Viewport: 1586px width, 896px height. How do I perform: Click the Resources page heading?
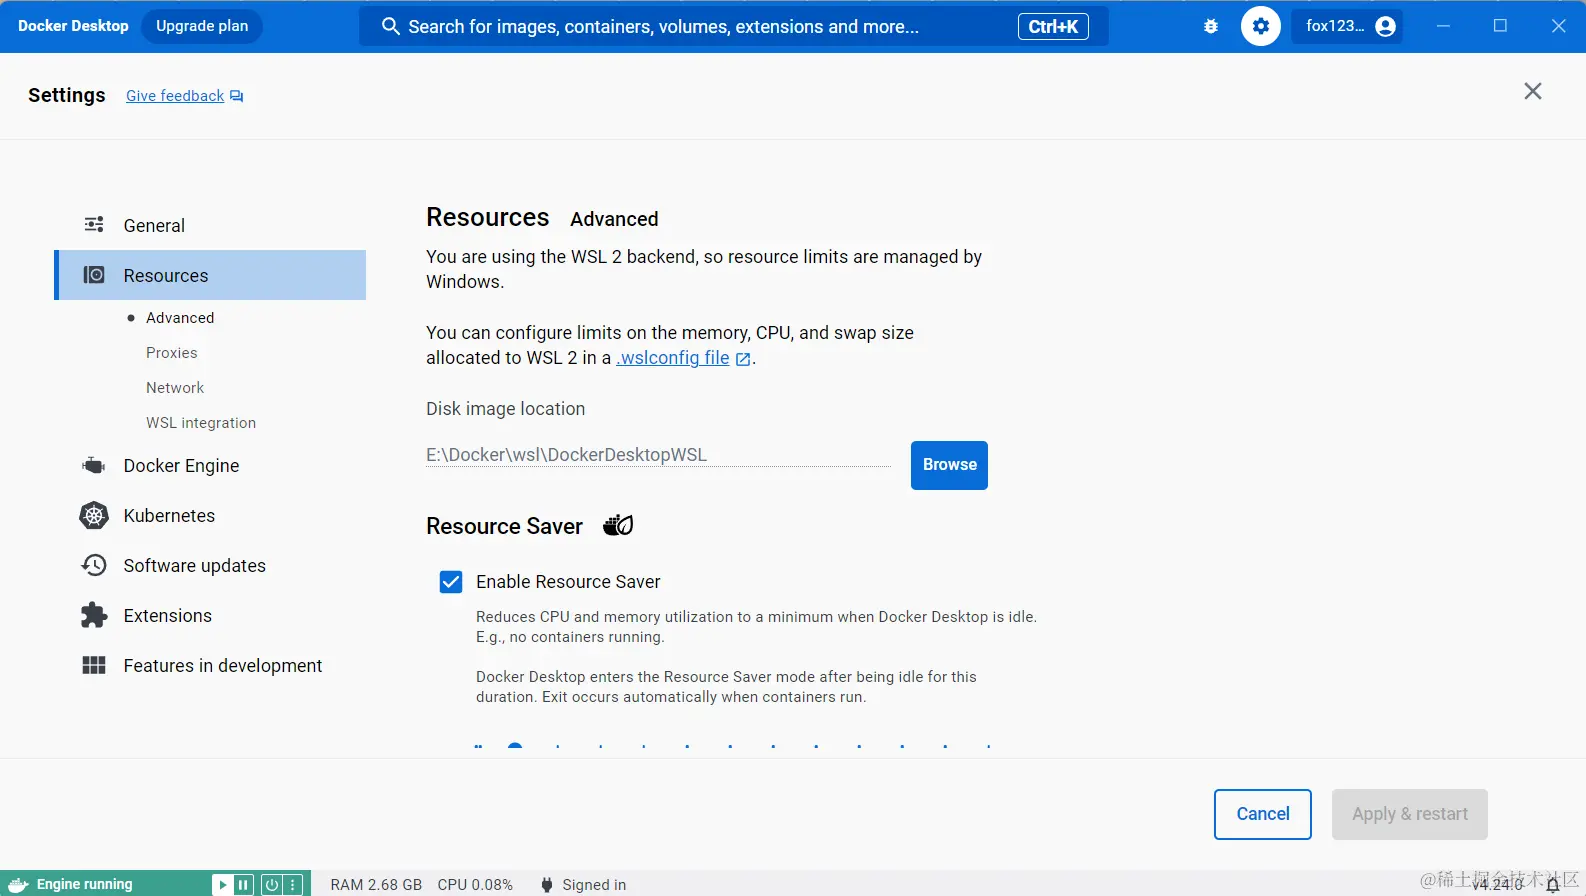(x=488, y=217)
